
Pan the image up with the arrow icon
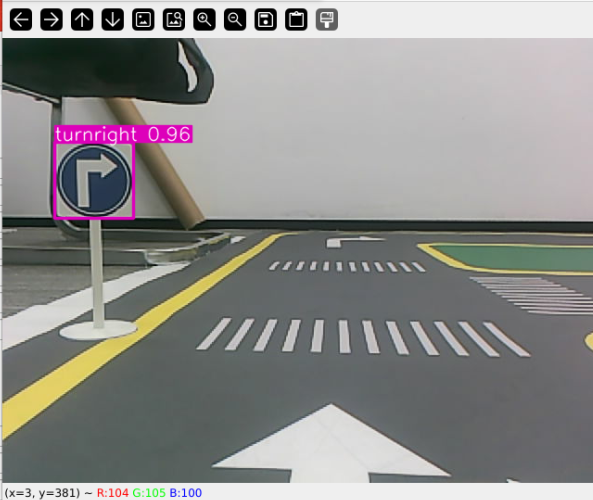click(x=82, y=19)
